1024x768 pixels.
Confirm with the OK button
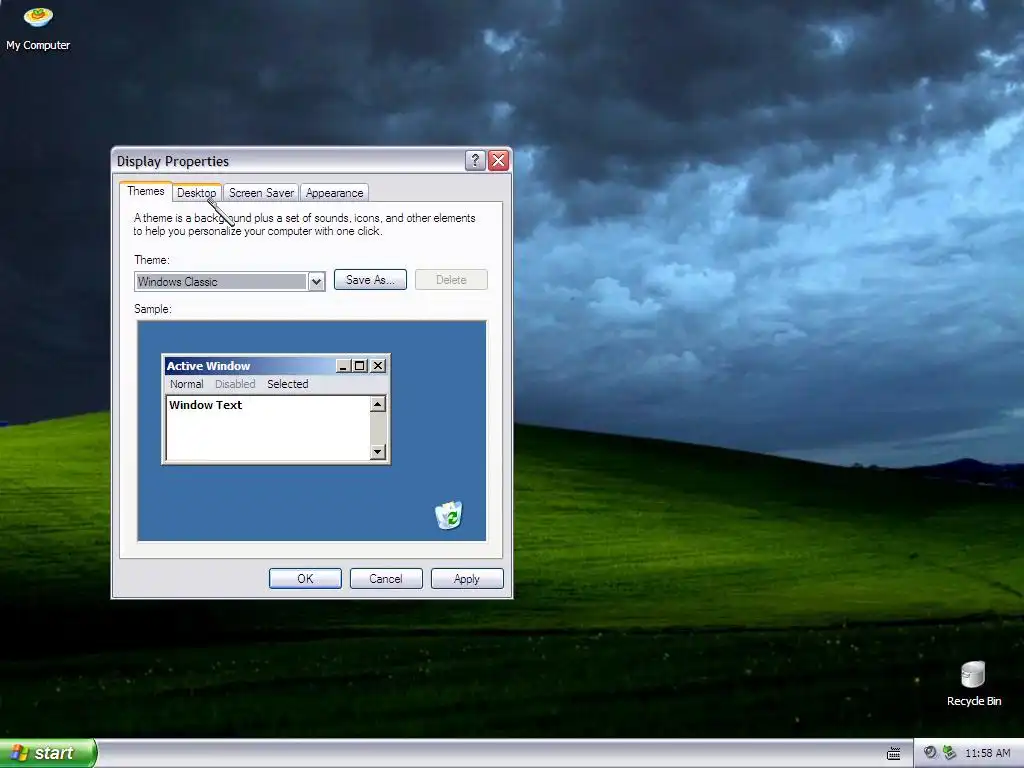pyautogui.click(x=305, y=579)
